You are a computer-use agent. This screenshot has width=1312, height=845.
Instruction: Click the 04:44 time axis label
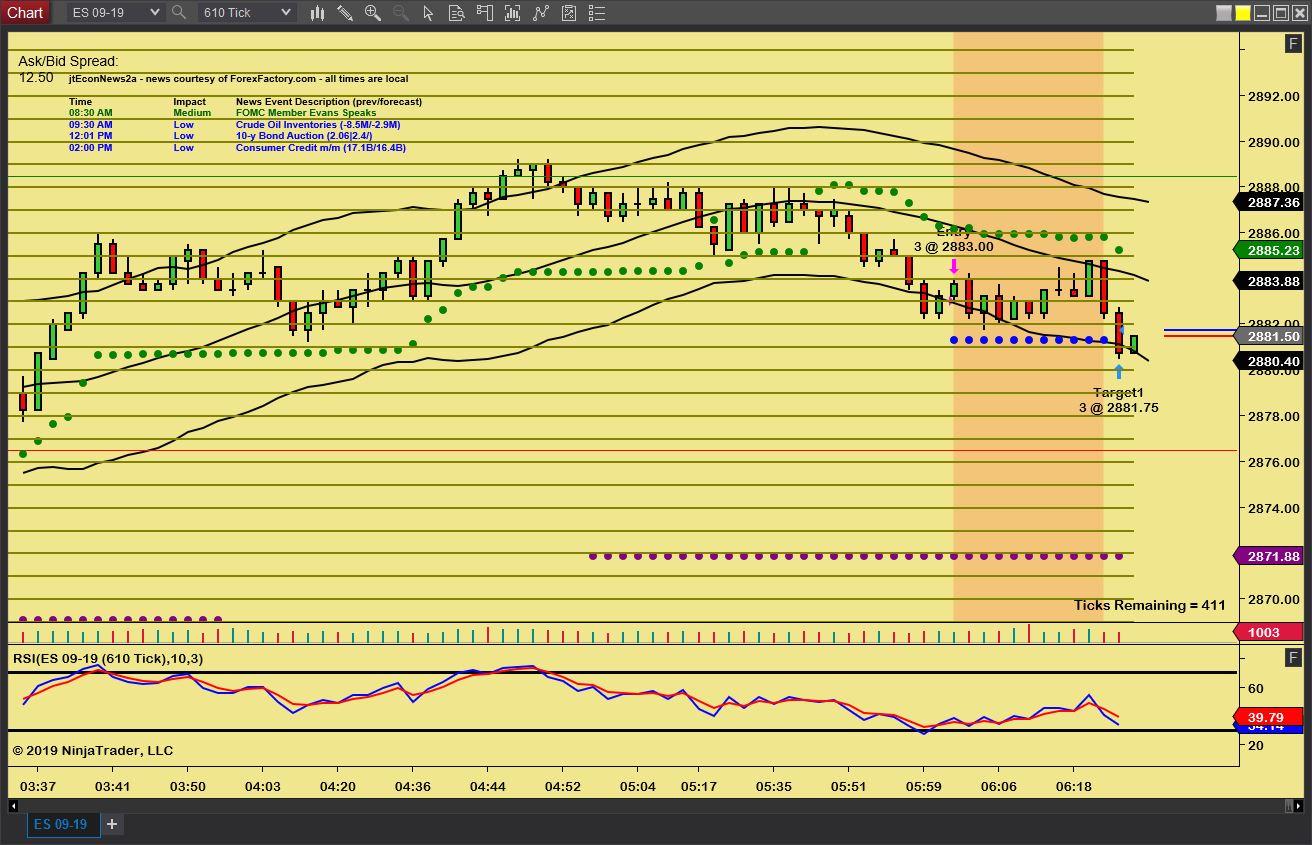pyautogui.click(x=488, y=787)
